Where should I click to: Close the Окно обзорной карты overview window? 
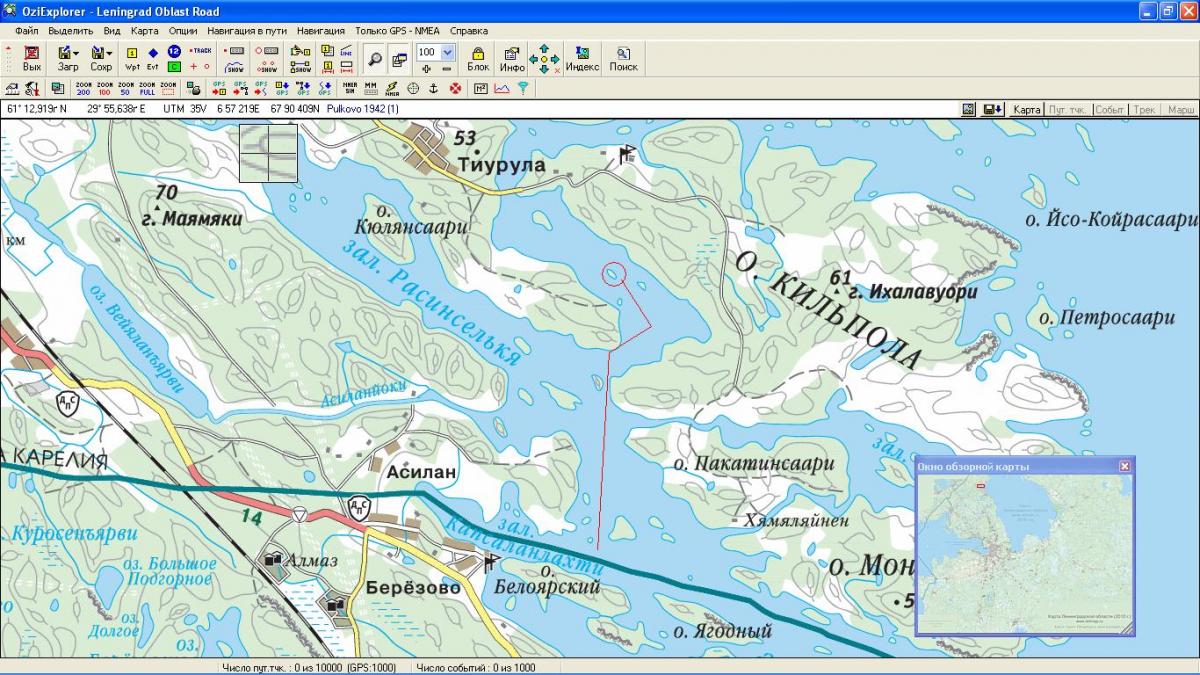[x=1124, y=466]
